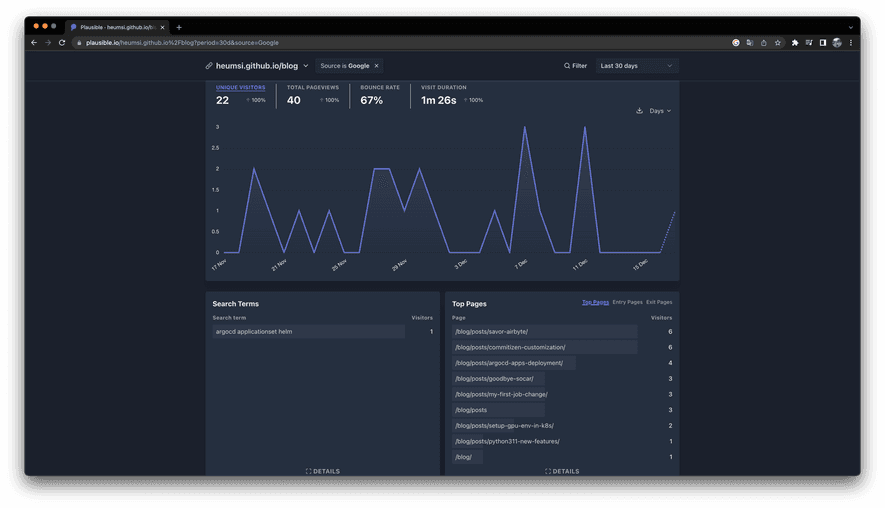The height and width of the screenshot is (508, 885).
Task: Open a new browser tab
Action: tap(179, 27)
